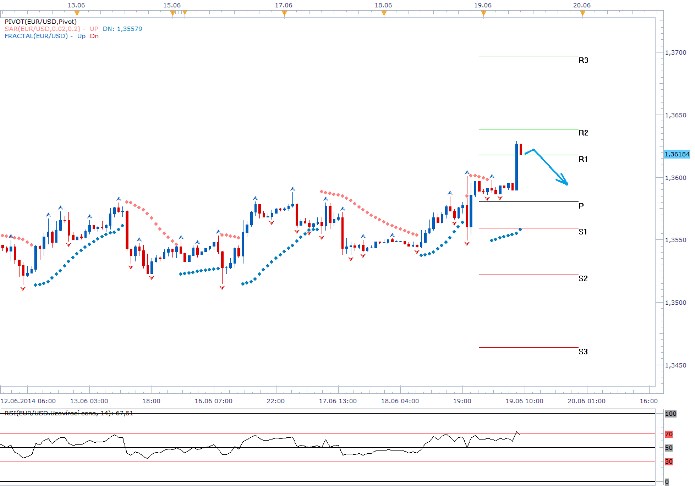This screenshot has width=695, height=486.
Task: Click the RSI 50 level label
Action: pyautogui.click(x=669, y=448)
